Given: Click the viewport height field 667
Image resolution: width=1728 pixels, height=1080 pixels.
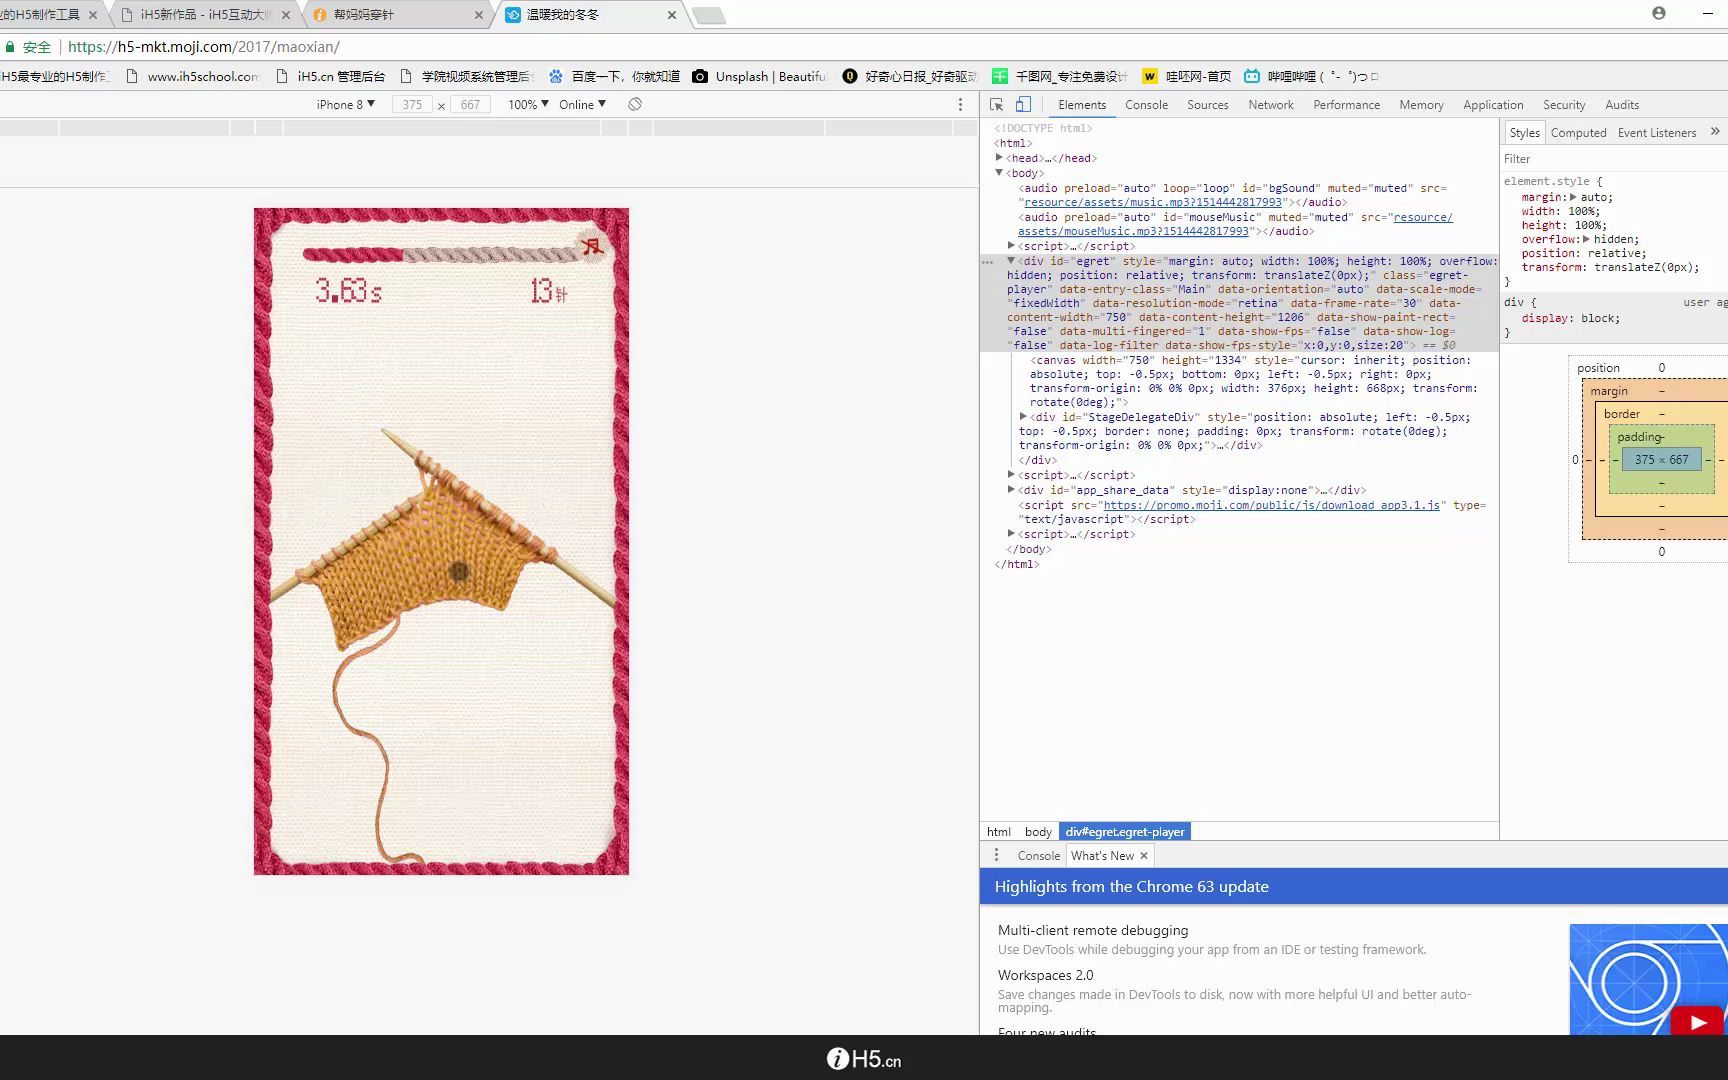Looking at the screenshot, I should pyautogui.click(x=470, y=105).
